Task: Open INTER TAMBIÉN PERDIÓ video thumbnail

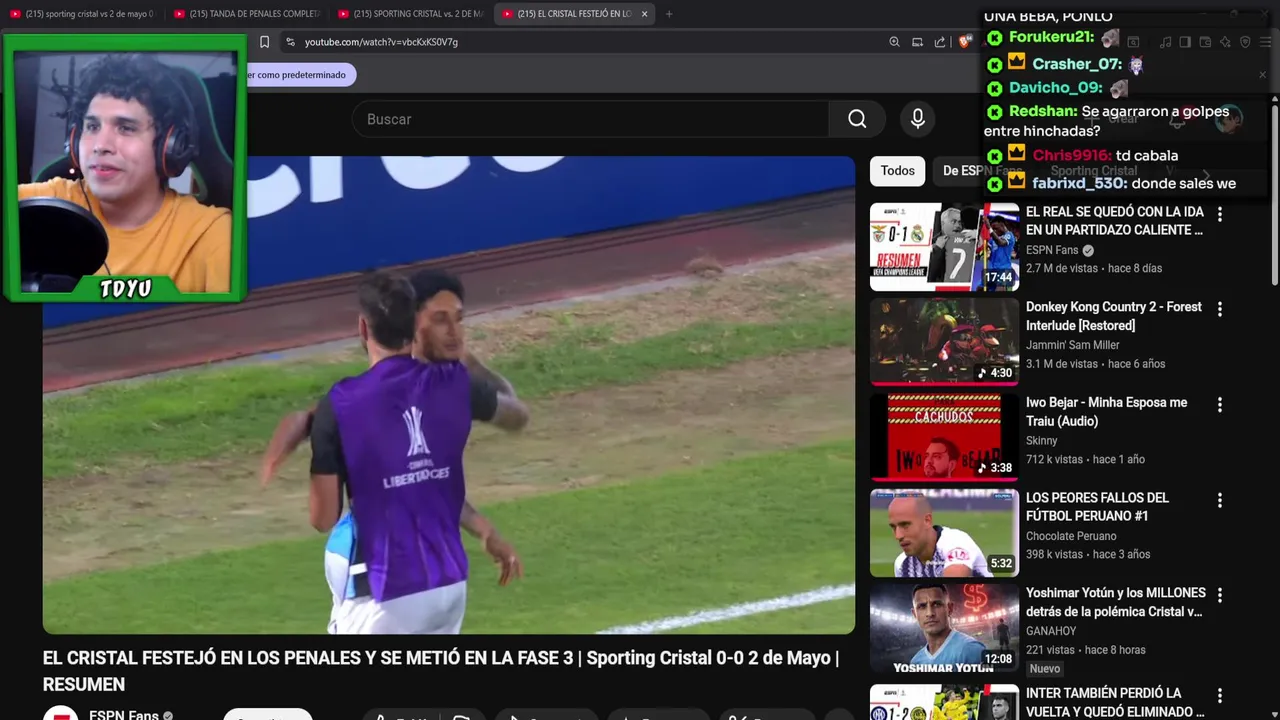Action: (x=944, y=702)
